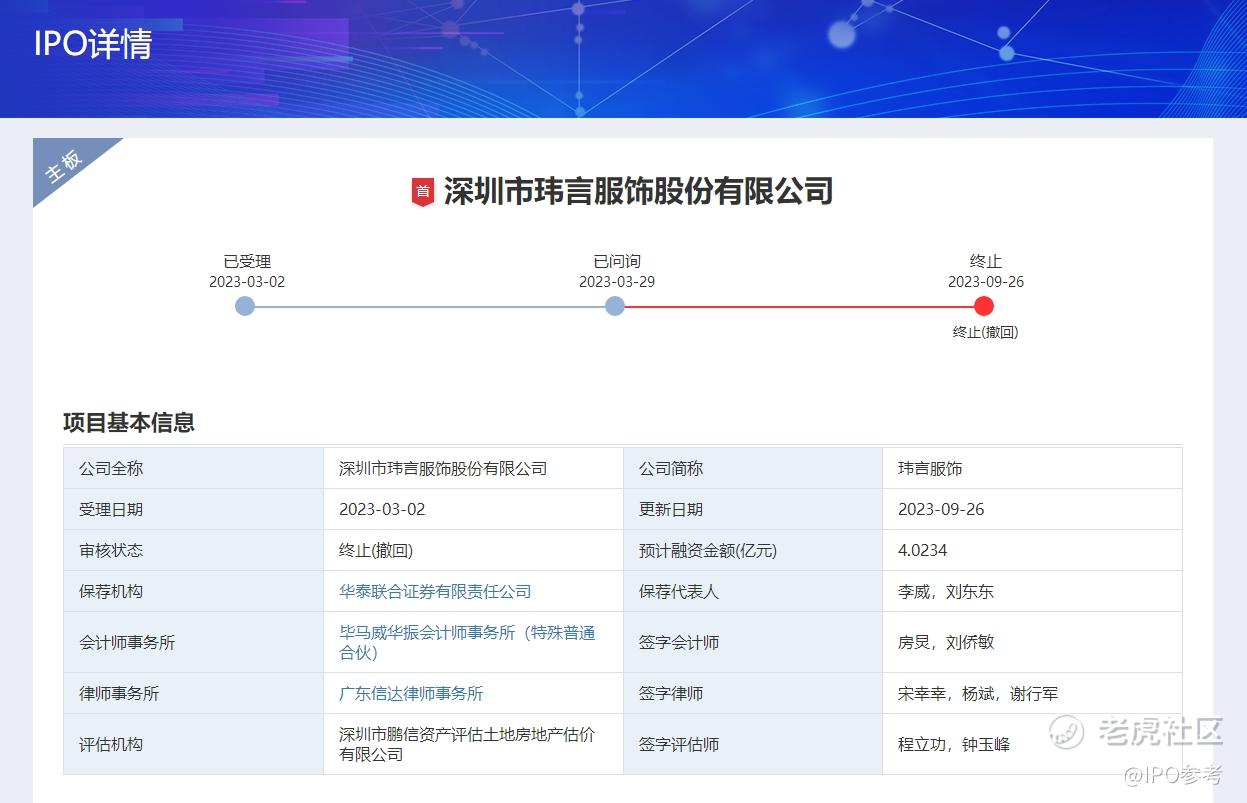Click the '玮言服饰' company short name cell
This screenshot has width=1247, height=803.
930,468
